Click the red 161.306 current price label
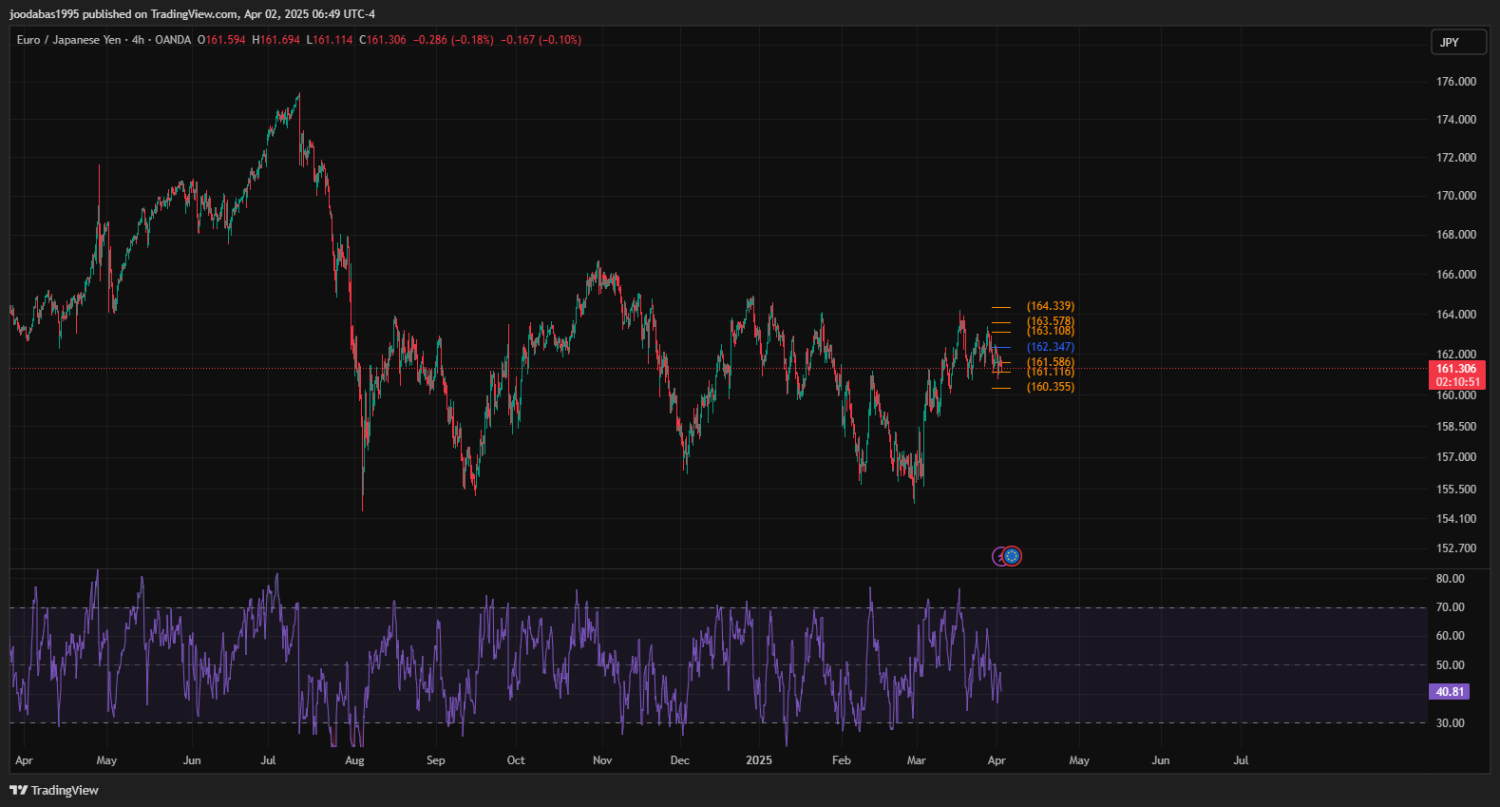This screenshot has width=1500, height=807. click(x=1456, y=368)
